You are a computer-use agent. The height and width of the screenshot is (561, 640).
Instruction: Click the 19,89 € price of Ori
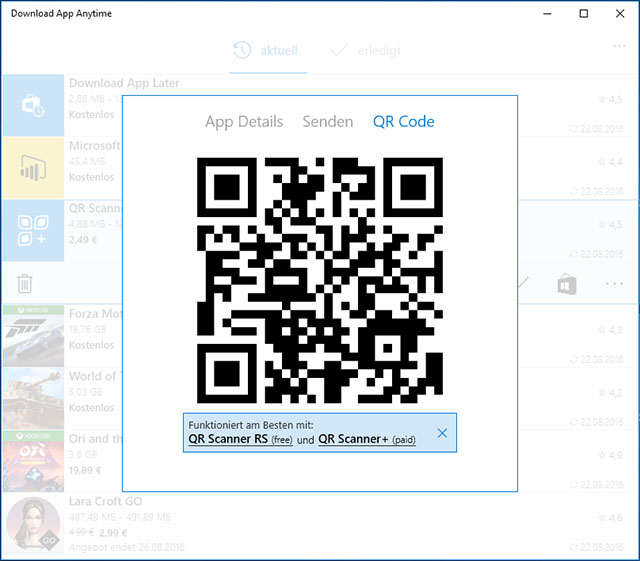pos(85,470)
